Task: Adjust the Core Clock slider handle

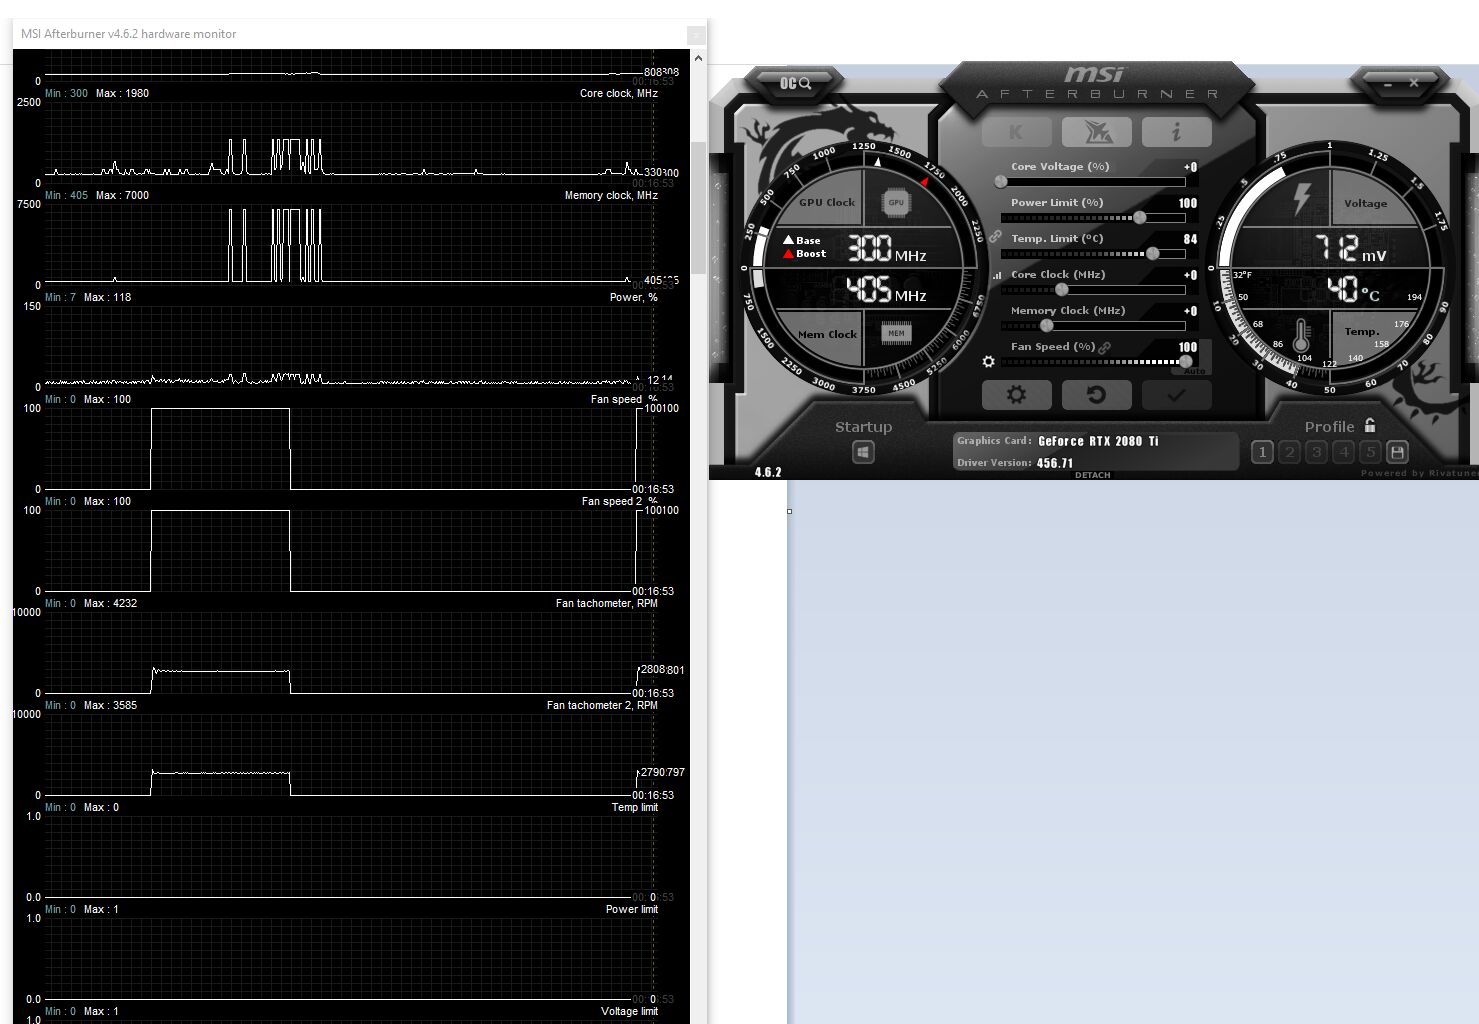Action: tap(1062, 289)
